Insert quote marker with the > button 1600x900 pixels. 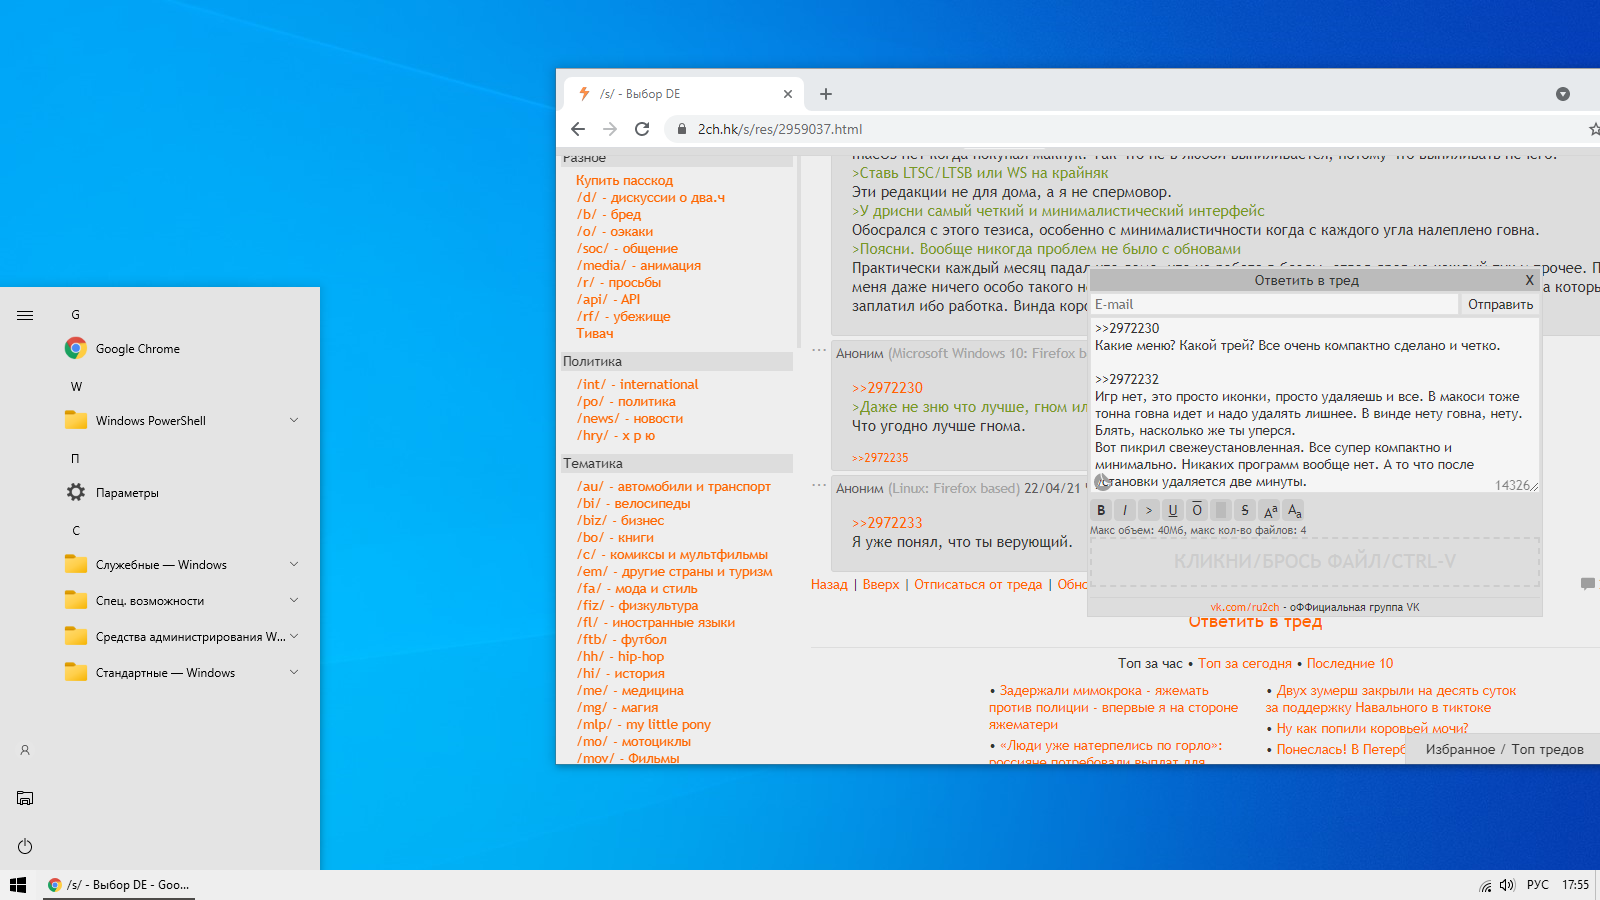(1149, 510)
